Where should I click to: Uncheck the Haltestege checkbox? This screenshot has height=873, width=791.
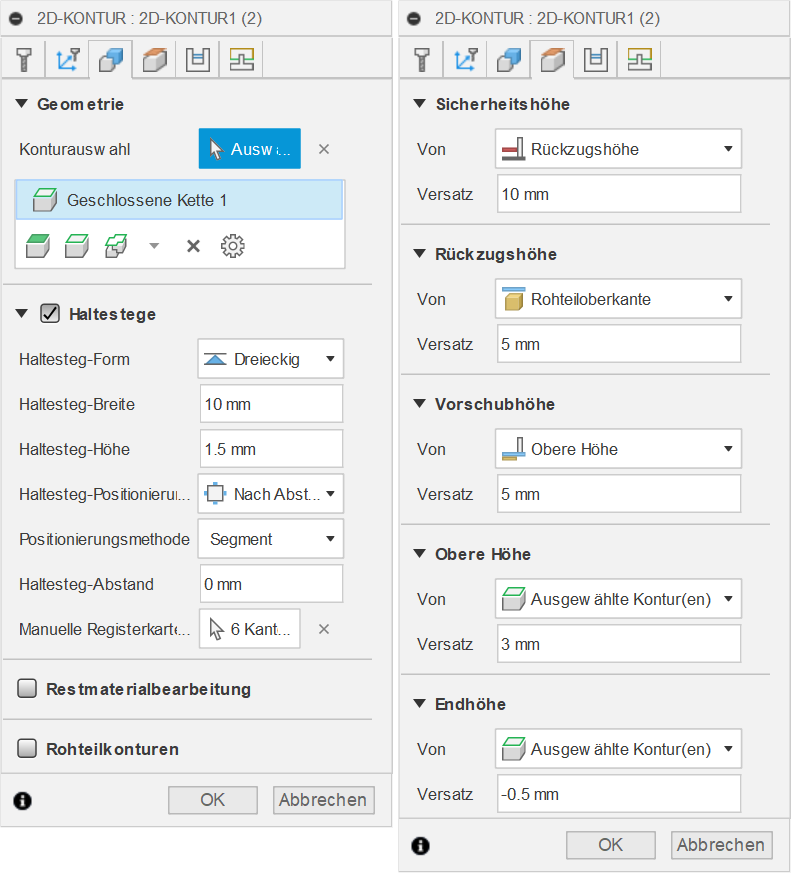(x=50, y=314)
